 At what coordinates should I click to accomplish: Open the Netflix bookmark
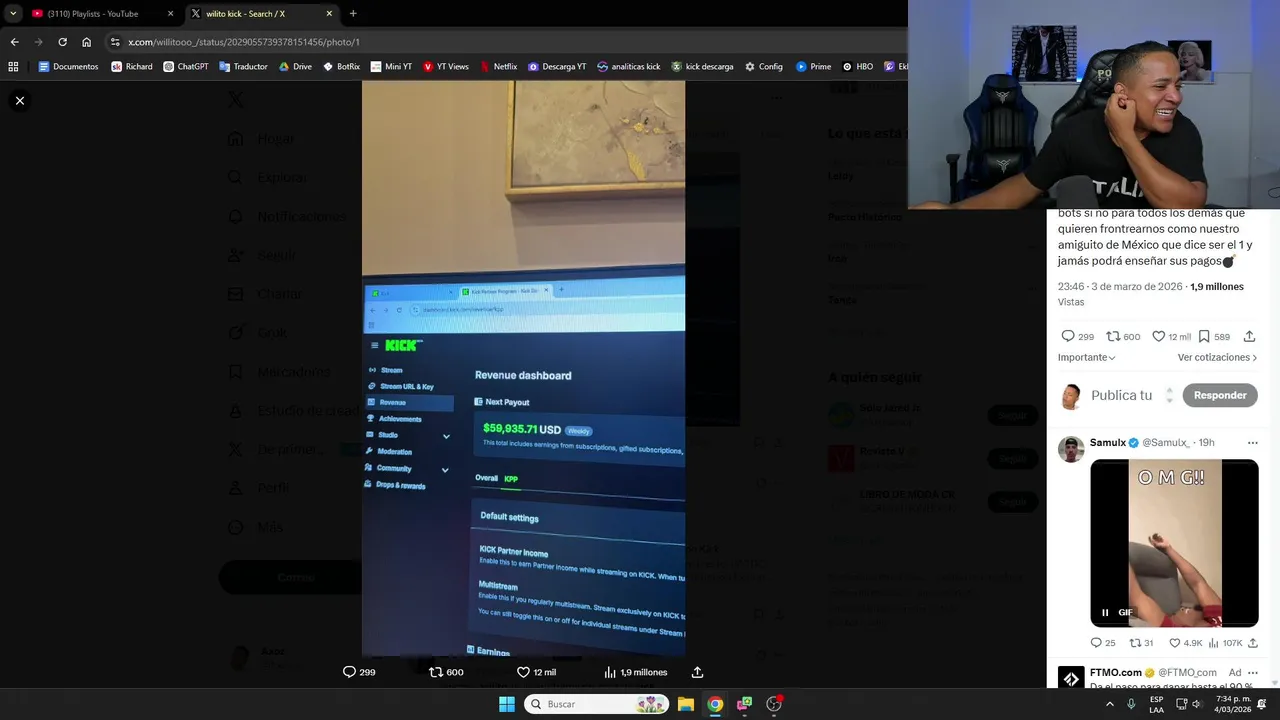pyautogui.click(x=498, y=66)
